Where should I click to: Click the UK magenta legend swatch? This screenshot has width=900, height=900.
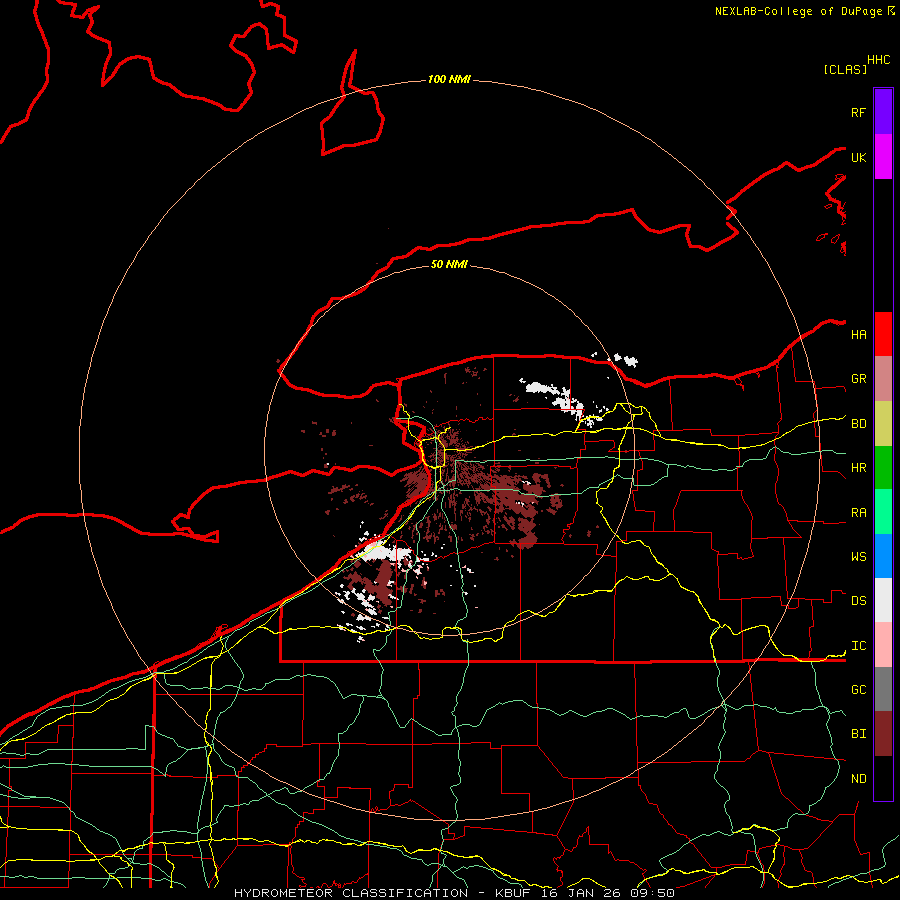883,157
